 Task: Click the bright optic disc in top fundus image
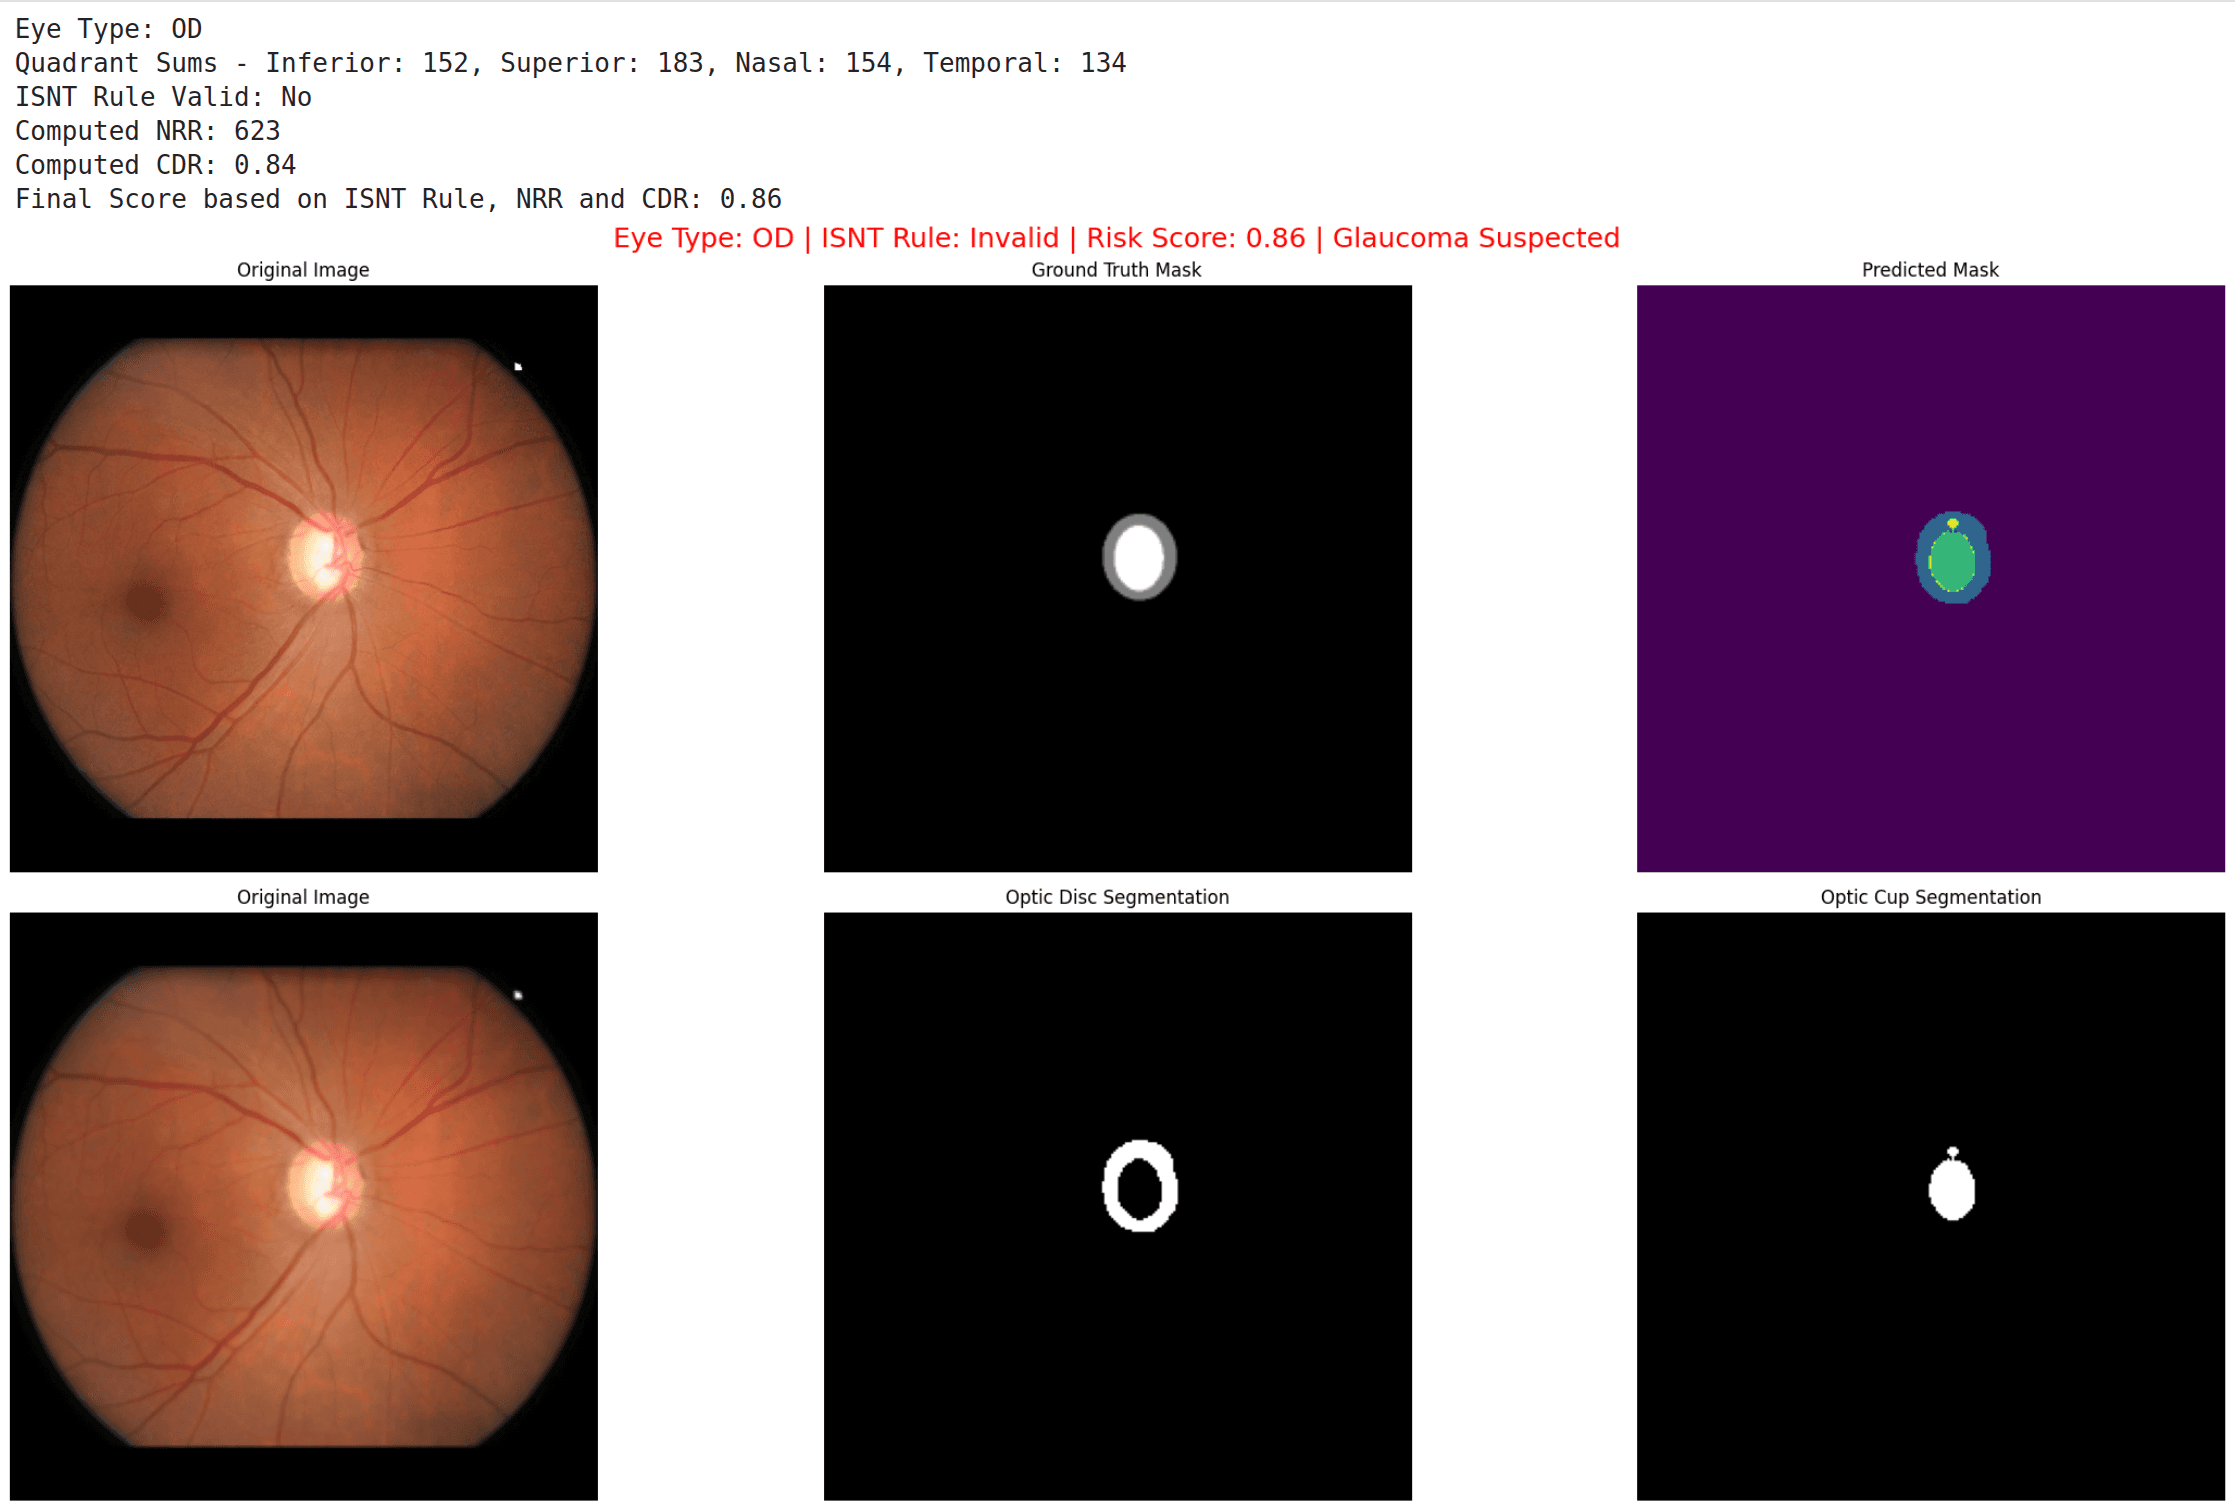320,556
